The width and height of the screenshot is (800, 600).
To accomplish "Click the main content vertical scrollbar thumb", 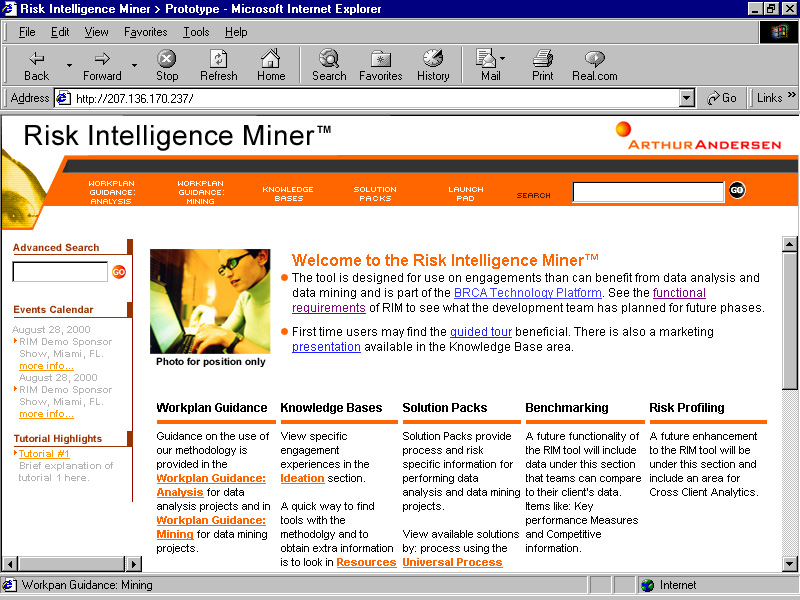I will pos(789,320).
